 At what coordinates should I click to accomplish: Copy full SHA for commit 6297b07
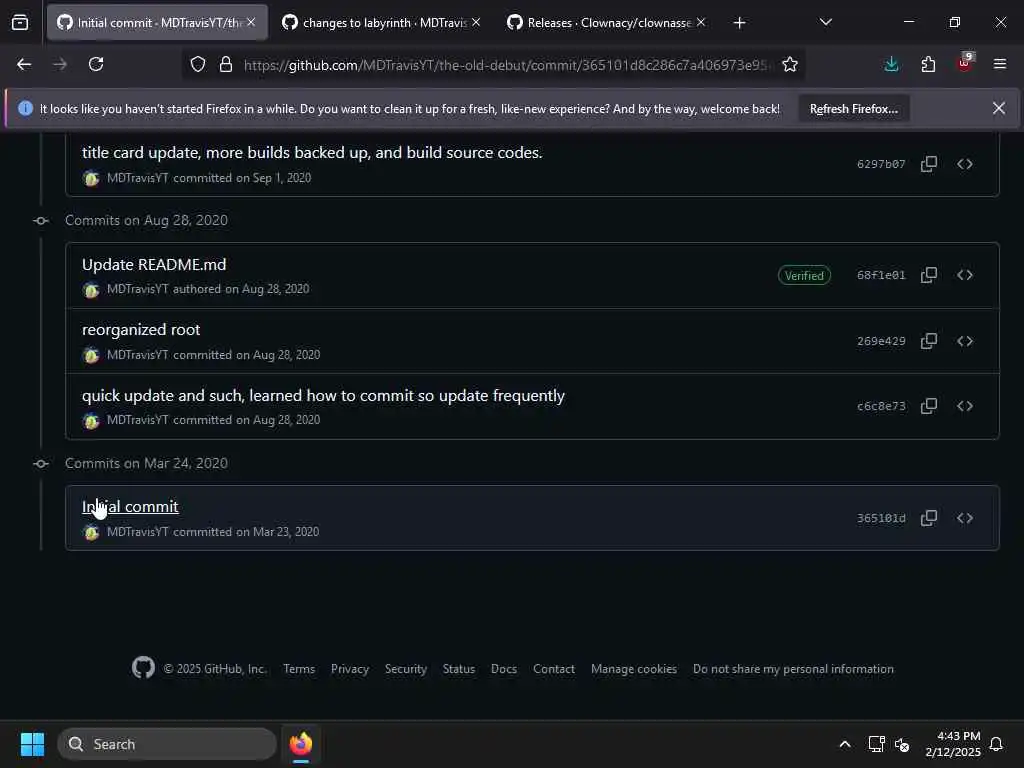[929, 164]
